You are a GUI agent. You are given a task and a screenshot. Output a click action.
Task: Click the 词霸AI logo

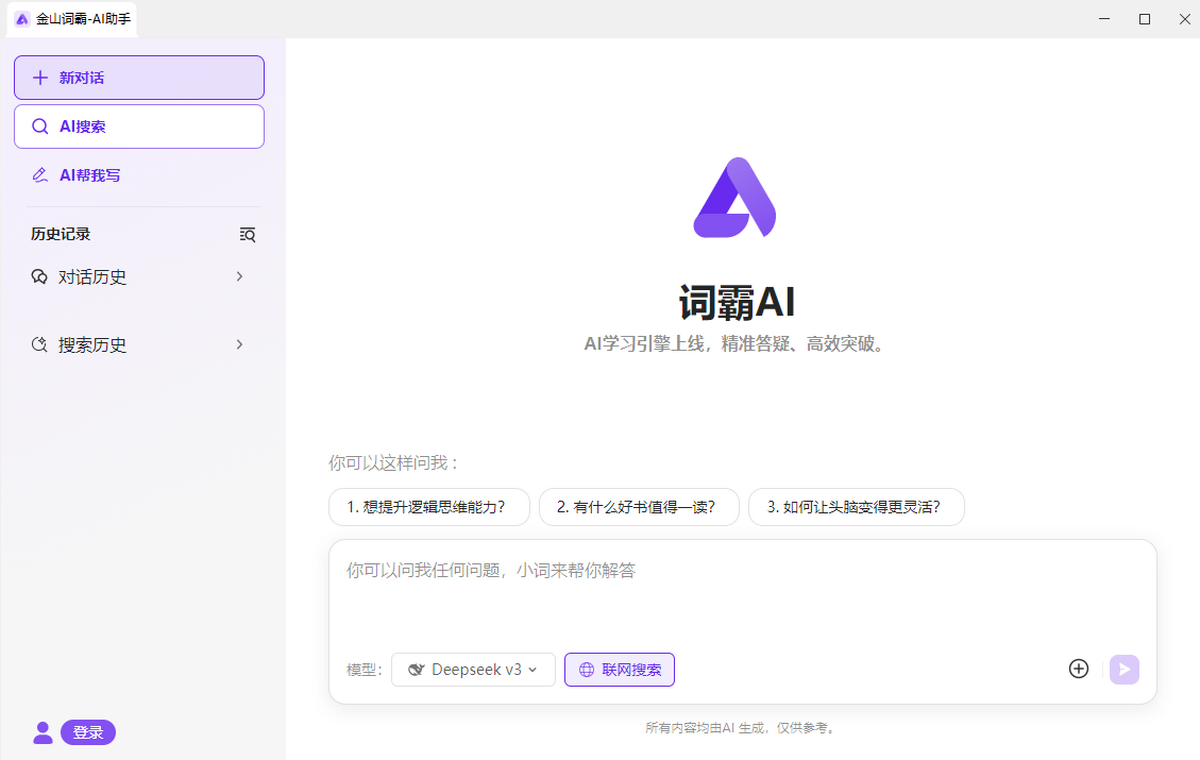[x=735, y=198]
